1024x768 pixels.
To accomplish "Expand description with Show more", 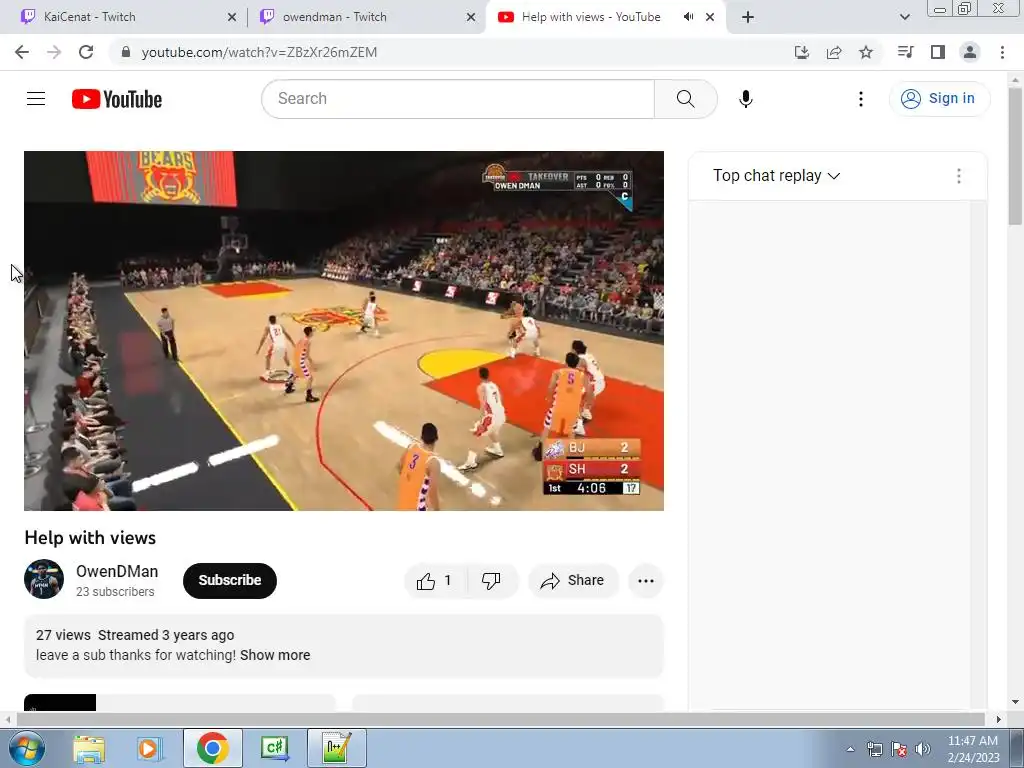I will pos(275,655).
